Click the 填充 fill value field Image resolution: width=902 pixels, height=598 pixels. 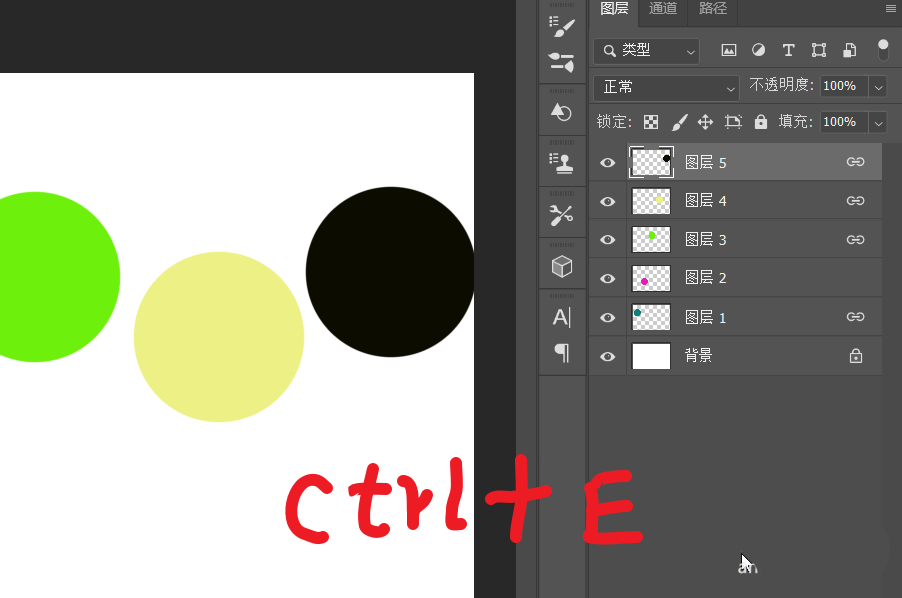tap(843, 122)
